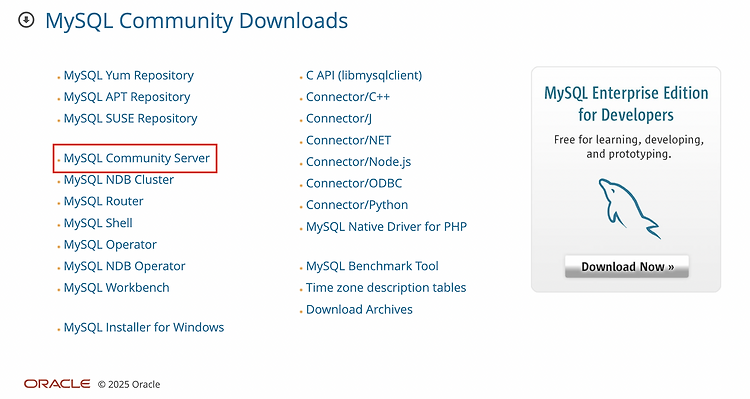The height and width of the screenshot is (399, 750).
Task: Open the MySQL NDB Operator link
Action: click(x=124, y=266)
